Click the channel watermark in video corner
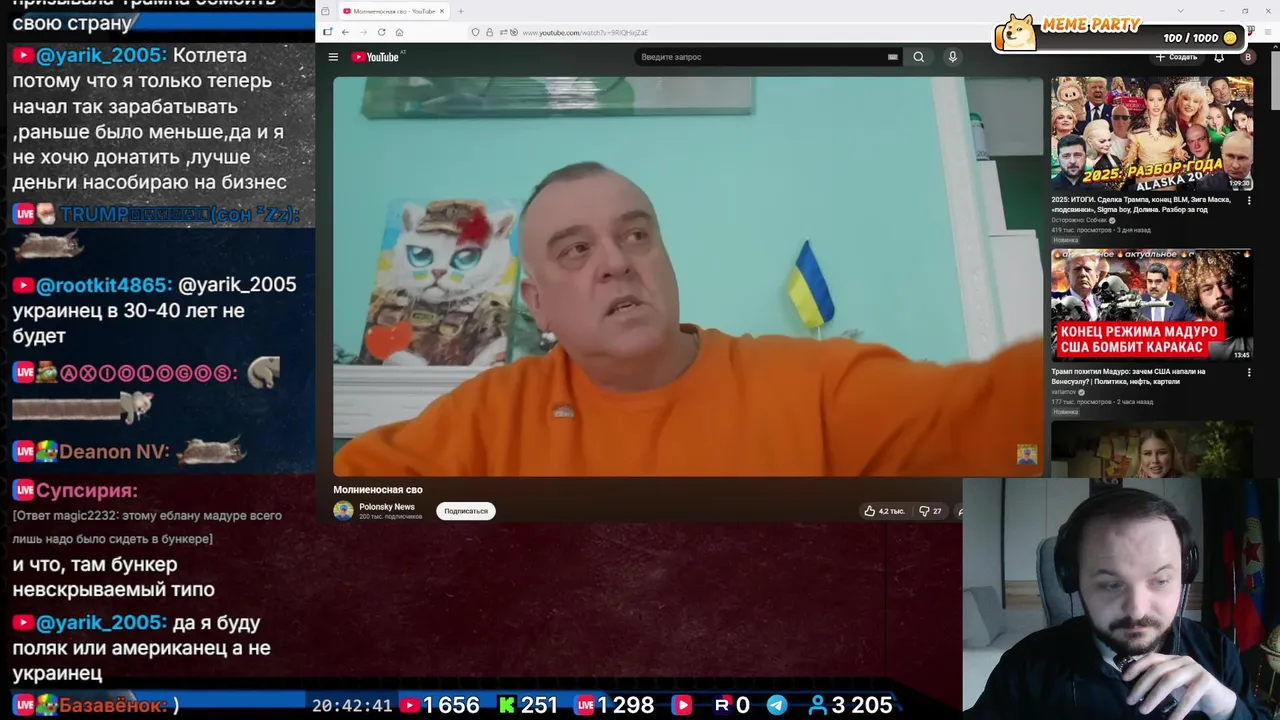The image size is (1280, 720). click(x=1027, y=455)
